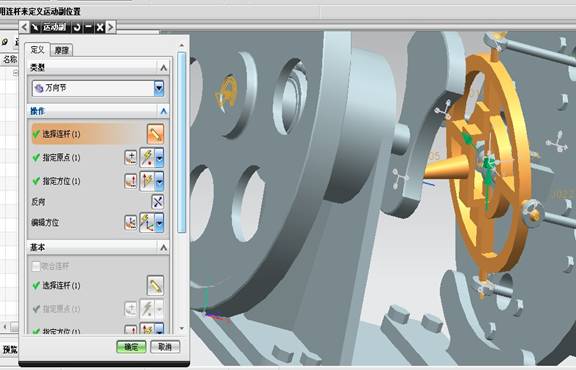The image size is (576, 370).
Task: Click the select link icon beside 选择连杆 in 操作
Action: click(x=155, y=134)
